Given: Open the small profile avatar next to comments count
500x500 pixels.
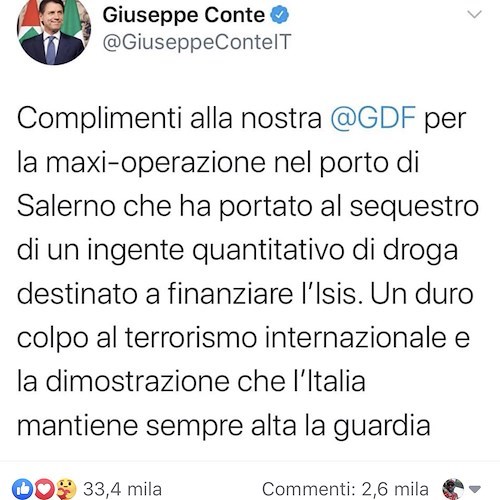Looking at the screenshot, I should (x=453, y=489).
